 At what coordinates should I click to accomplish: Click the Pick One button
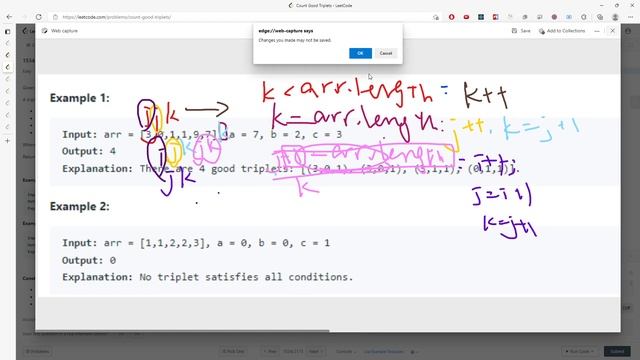point(233,351)
